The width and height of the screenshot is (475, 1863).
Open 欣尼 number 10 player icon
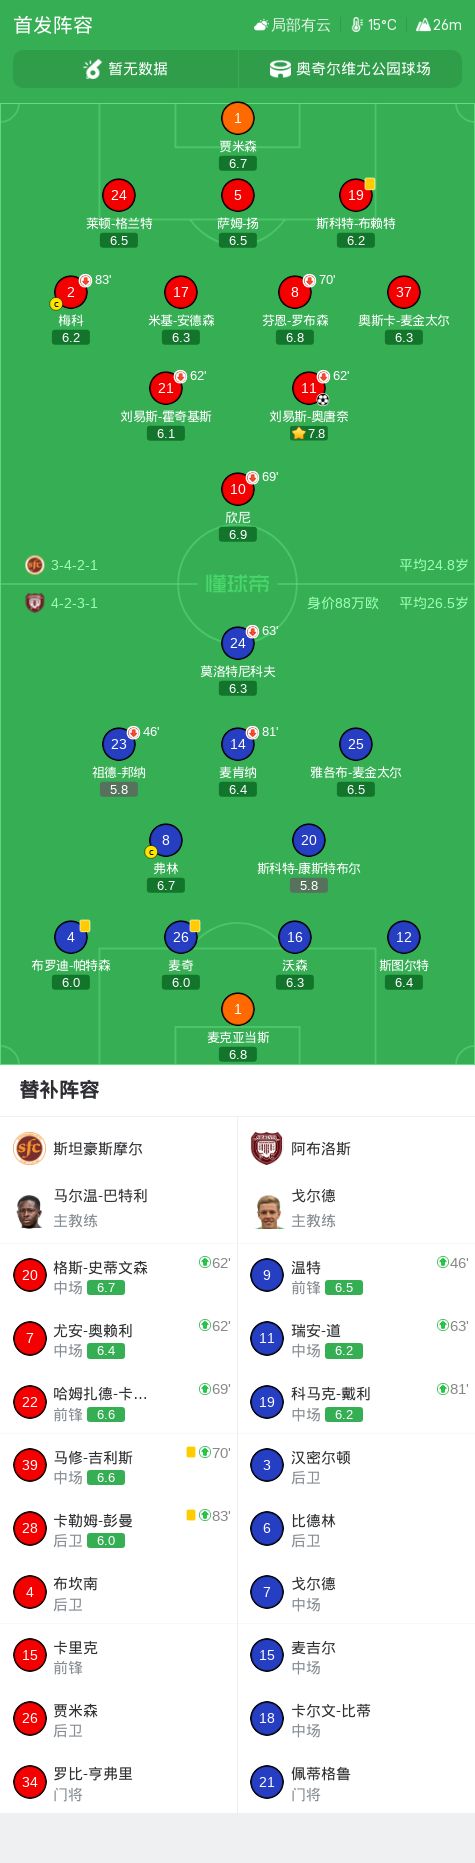[237, 489]
